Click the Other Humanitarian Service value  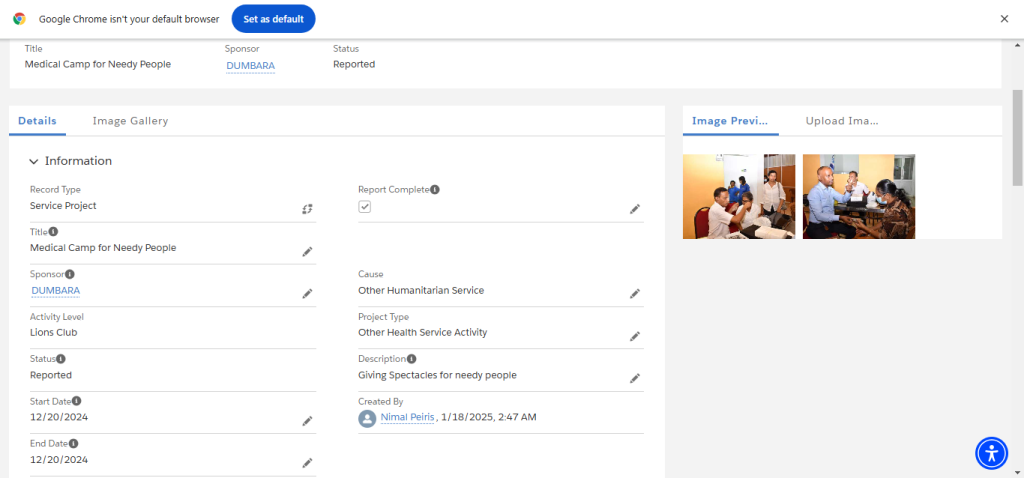tap(421, 291)
